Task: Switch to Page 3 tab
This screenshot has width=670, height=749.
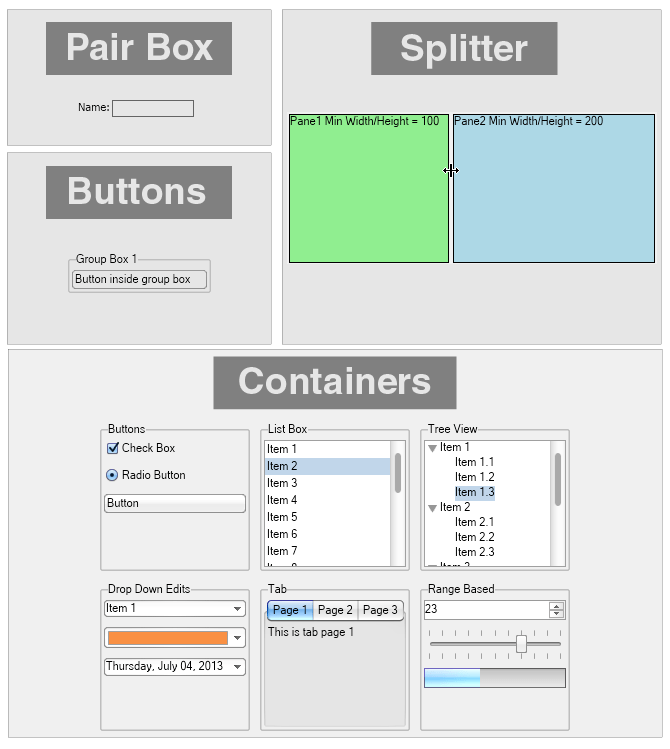Action: (x=380, y=610)
